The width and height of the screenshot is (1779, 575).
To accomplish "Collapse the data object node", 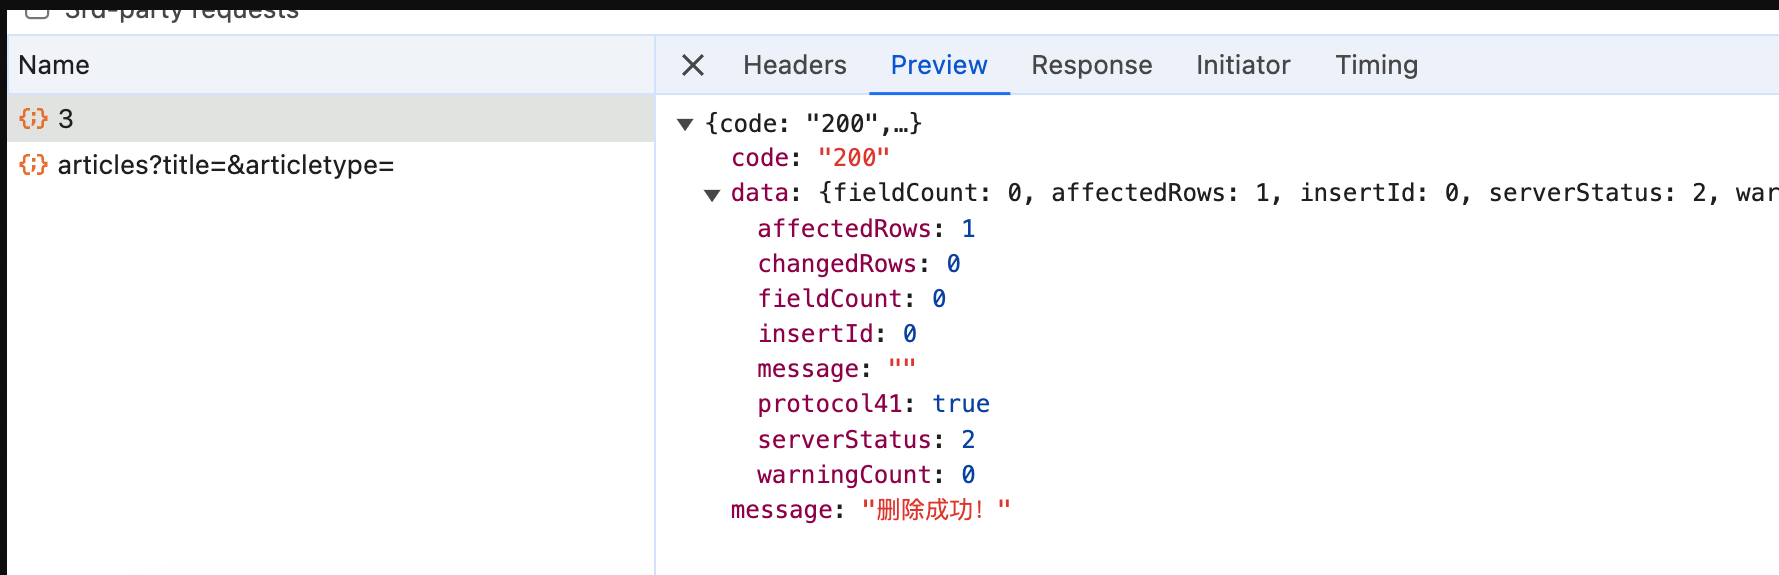I will pos(712,194).
